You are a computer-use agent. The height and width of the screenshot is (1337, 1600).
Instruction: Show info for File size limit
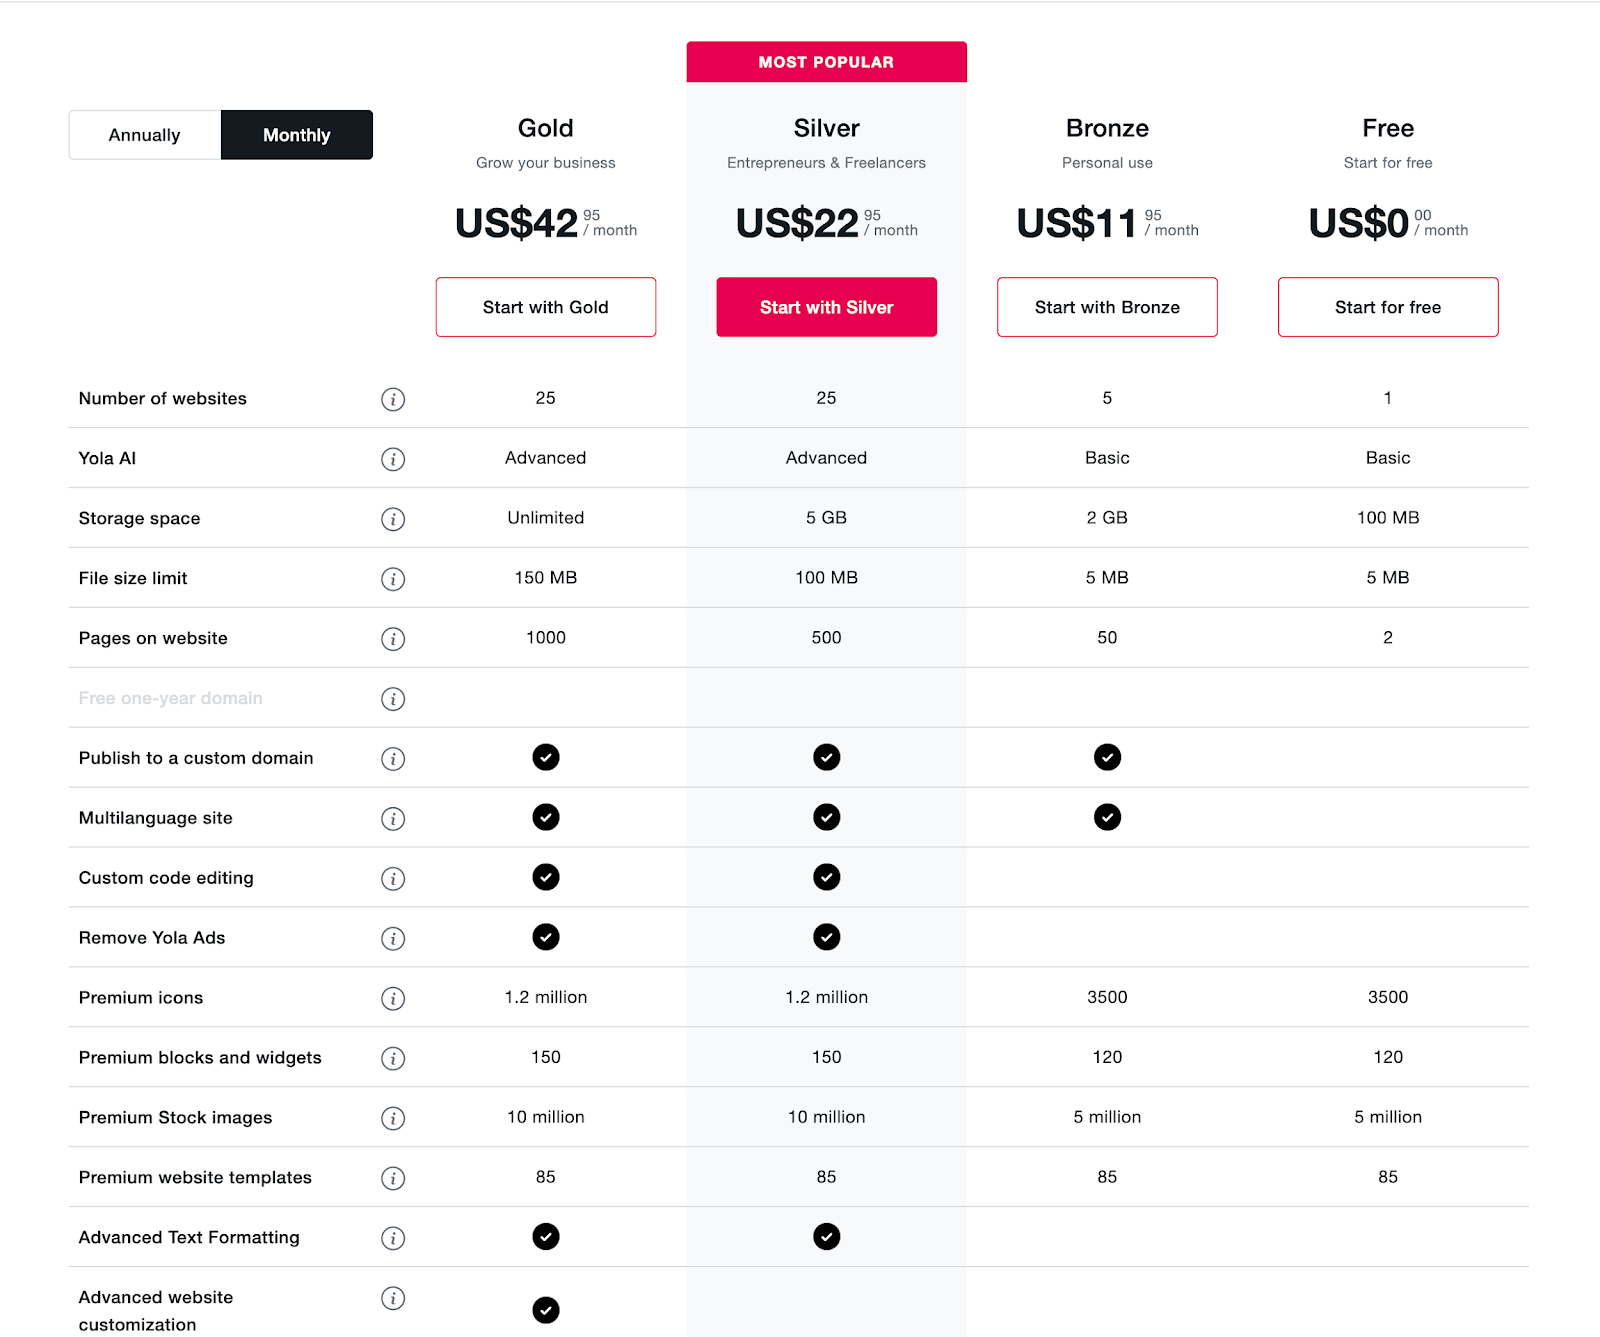pyautogui.click(x=393, y=579)
